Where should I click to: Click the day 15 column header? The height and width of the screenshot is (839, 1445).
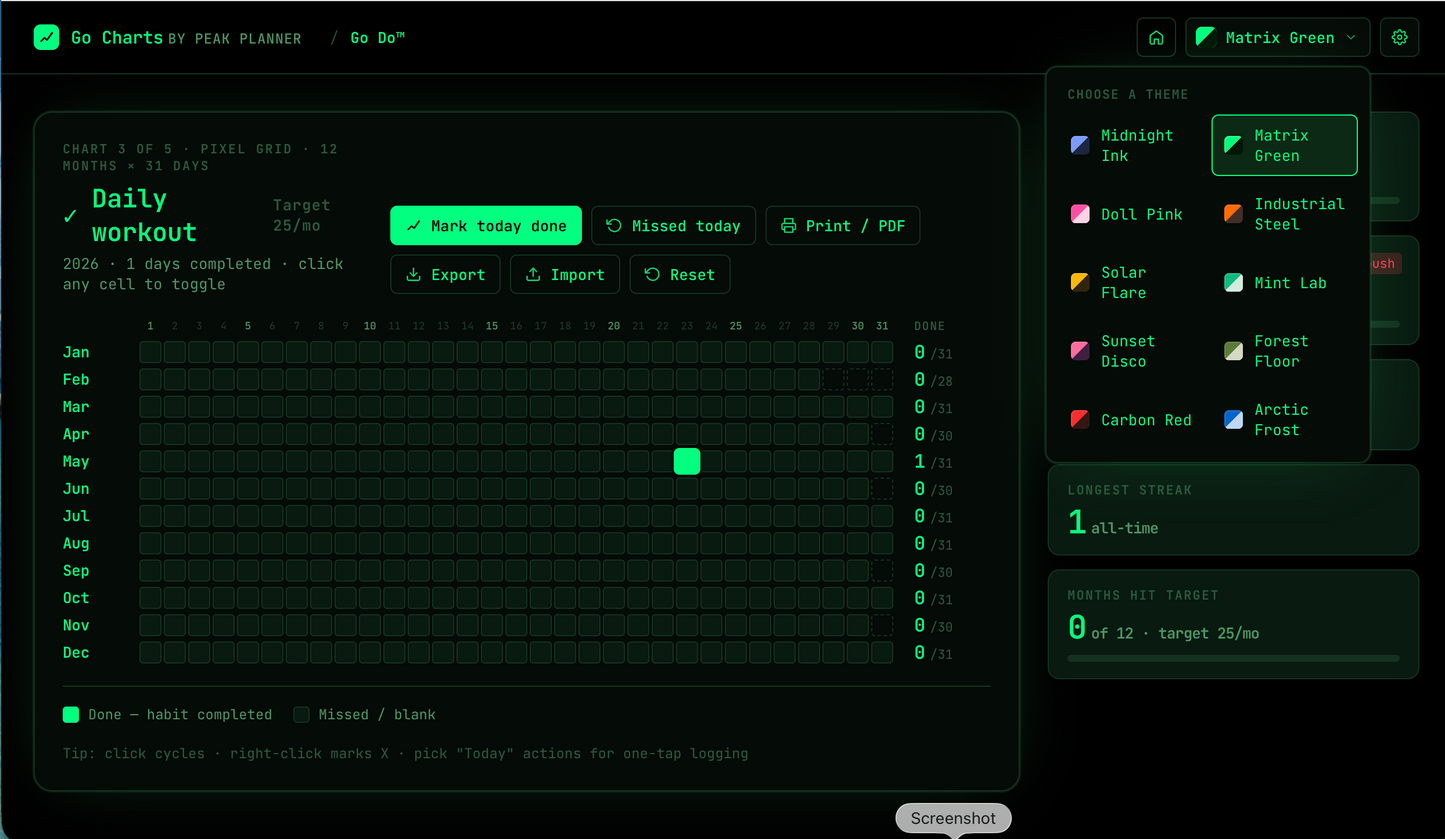[492, 326]
